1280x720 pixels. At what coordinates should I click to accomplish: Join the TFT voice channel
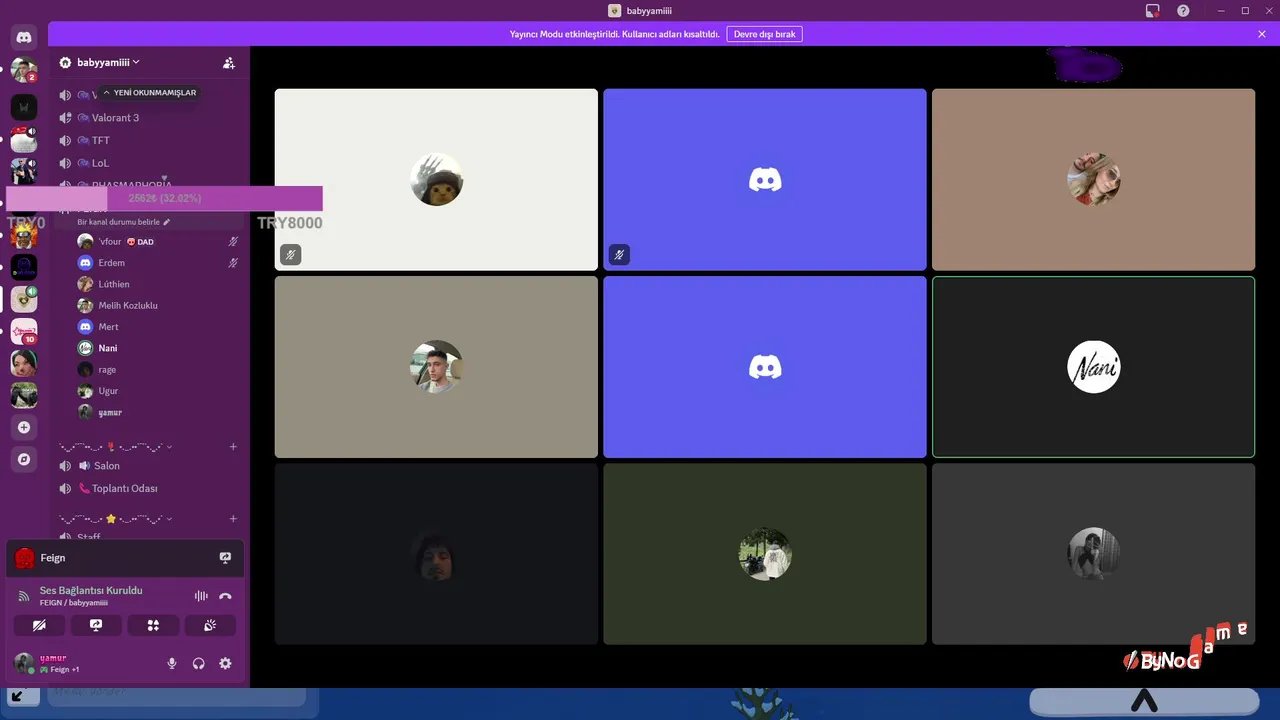(x=148, y=141)
